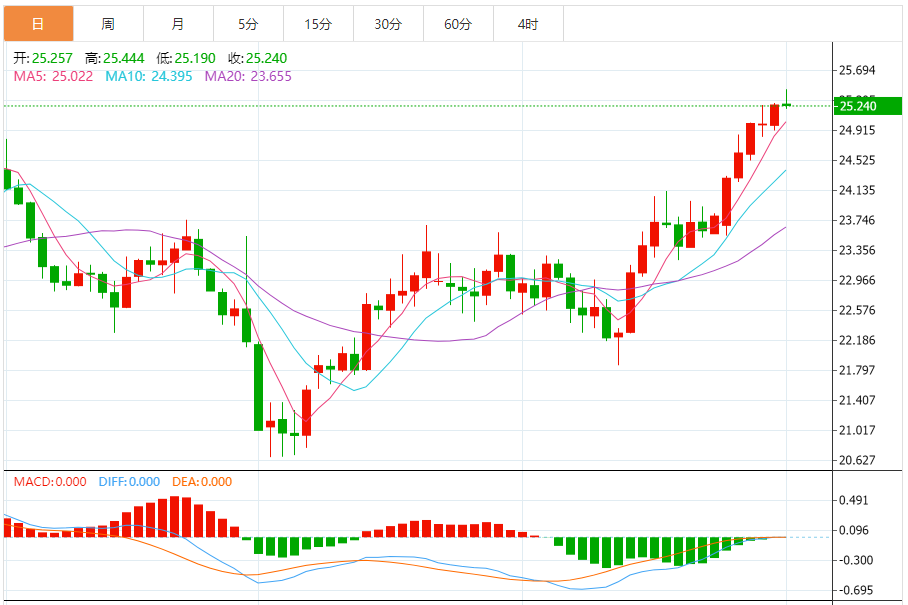Click the green 25.240 current price tag

pos(867,106)
